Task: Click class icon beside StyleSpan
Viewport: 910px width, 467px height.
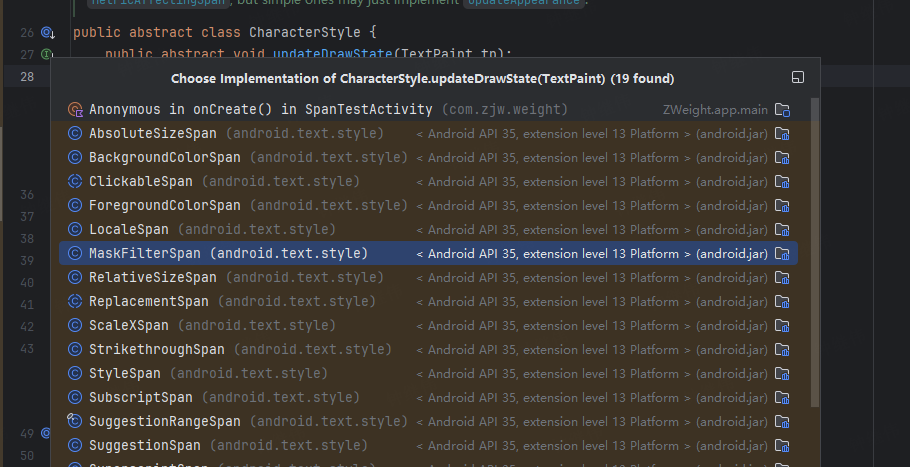Action: click(x=75, y=373)
